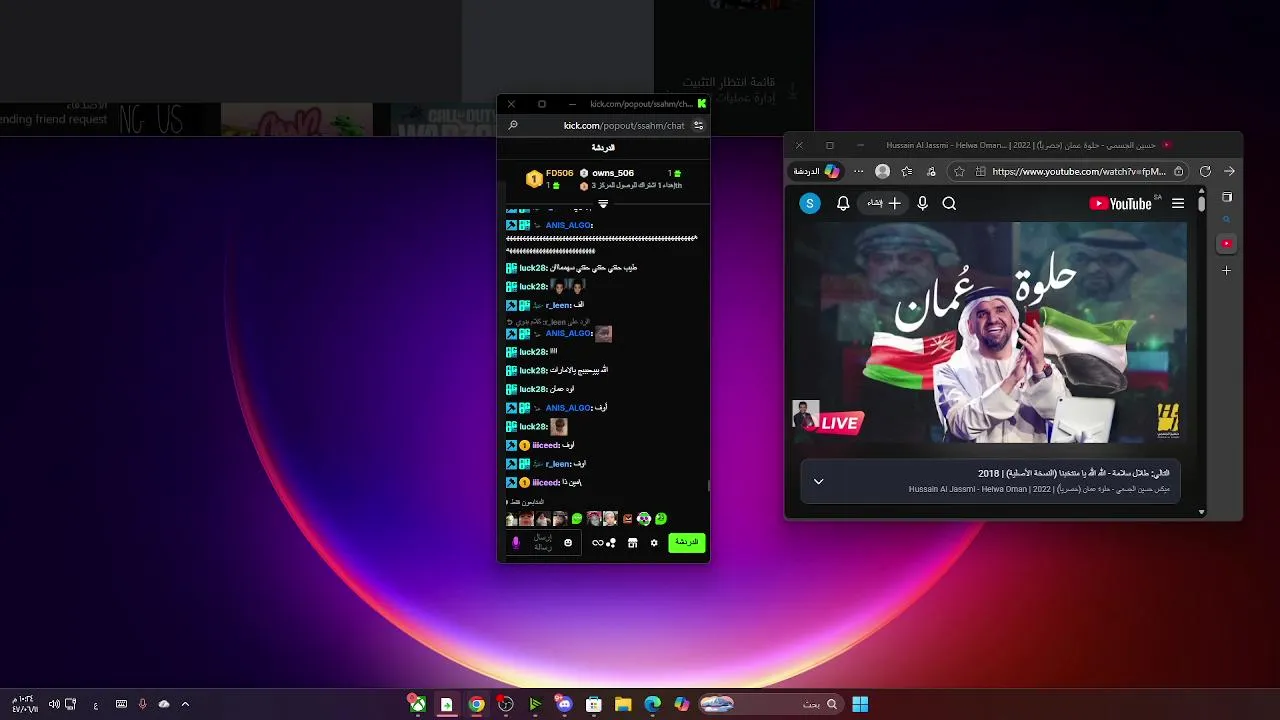Click the music note media icon in Edge toolbar
The height and width of the screenshot is (720, 1280).
pyautogui.click(x=931, y=172)
